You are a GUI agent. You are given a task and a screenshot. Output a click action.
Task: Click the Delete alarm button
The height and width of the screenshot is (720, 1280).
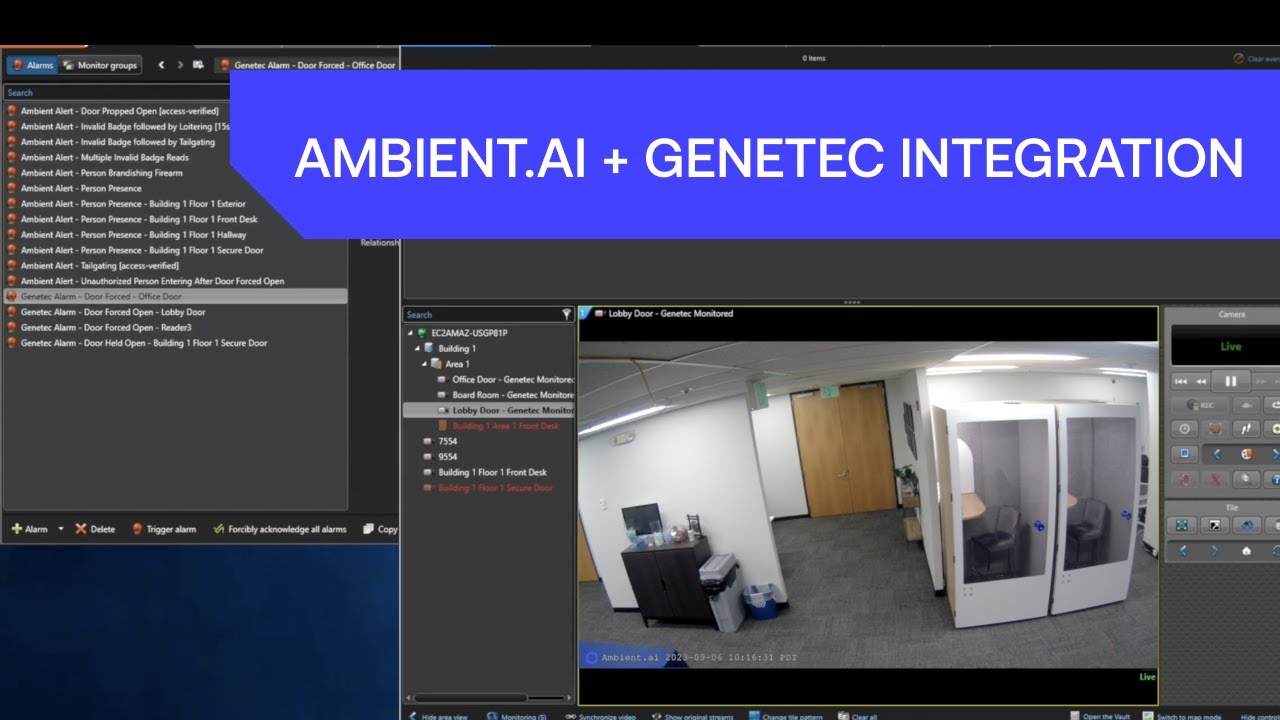(95, 529)
